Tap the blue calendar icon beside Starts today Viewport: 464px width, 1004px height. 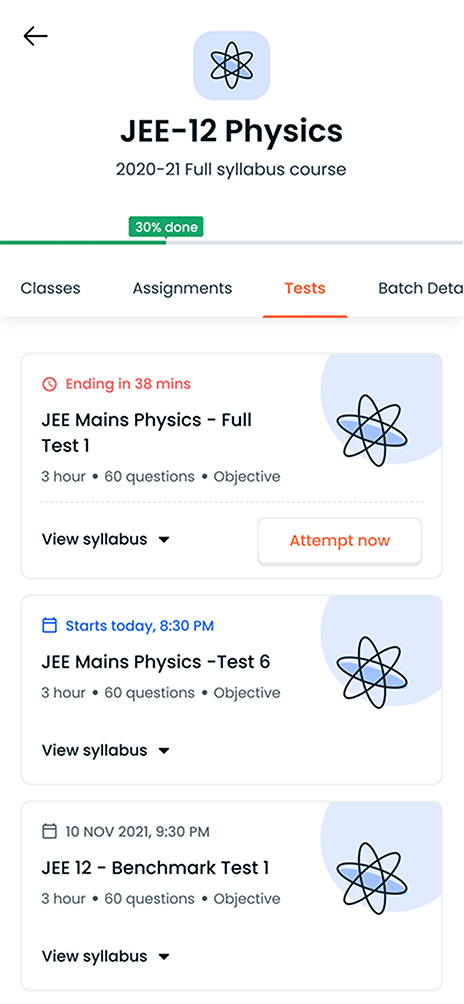49,626
